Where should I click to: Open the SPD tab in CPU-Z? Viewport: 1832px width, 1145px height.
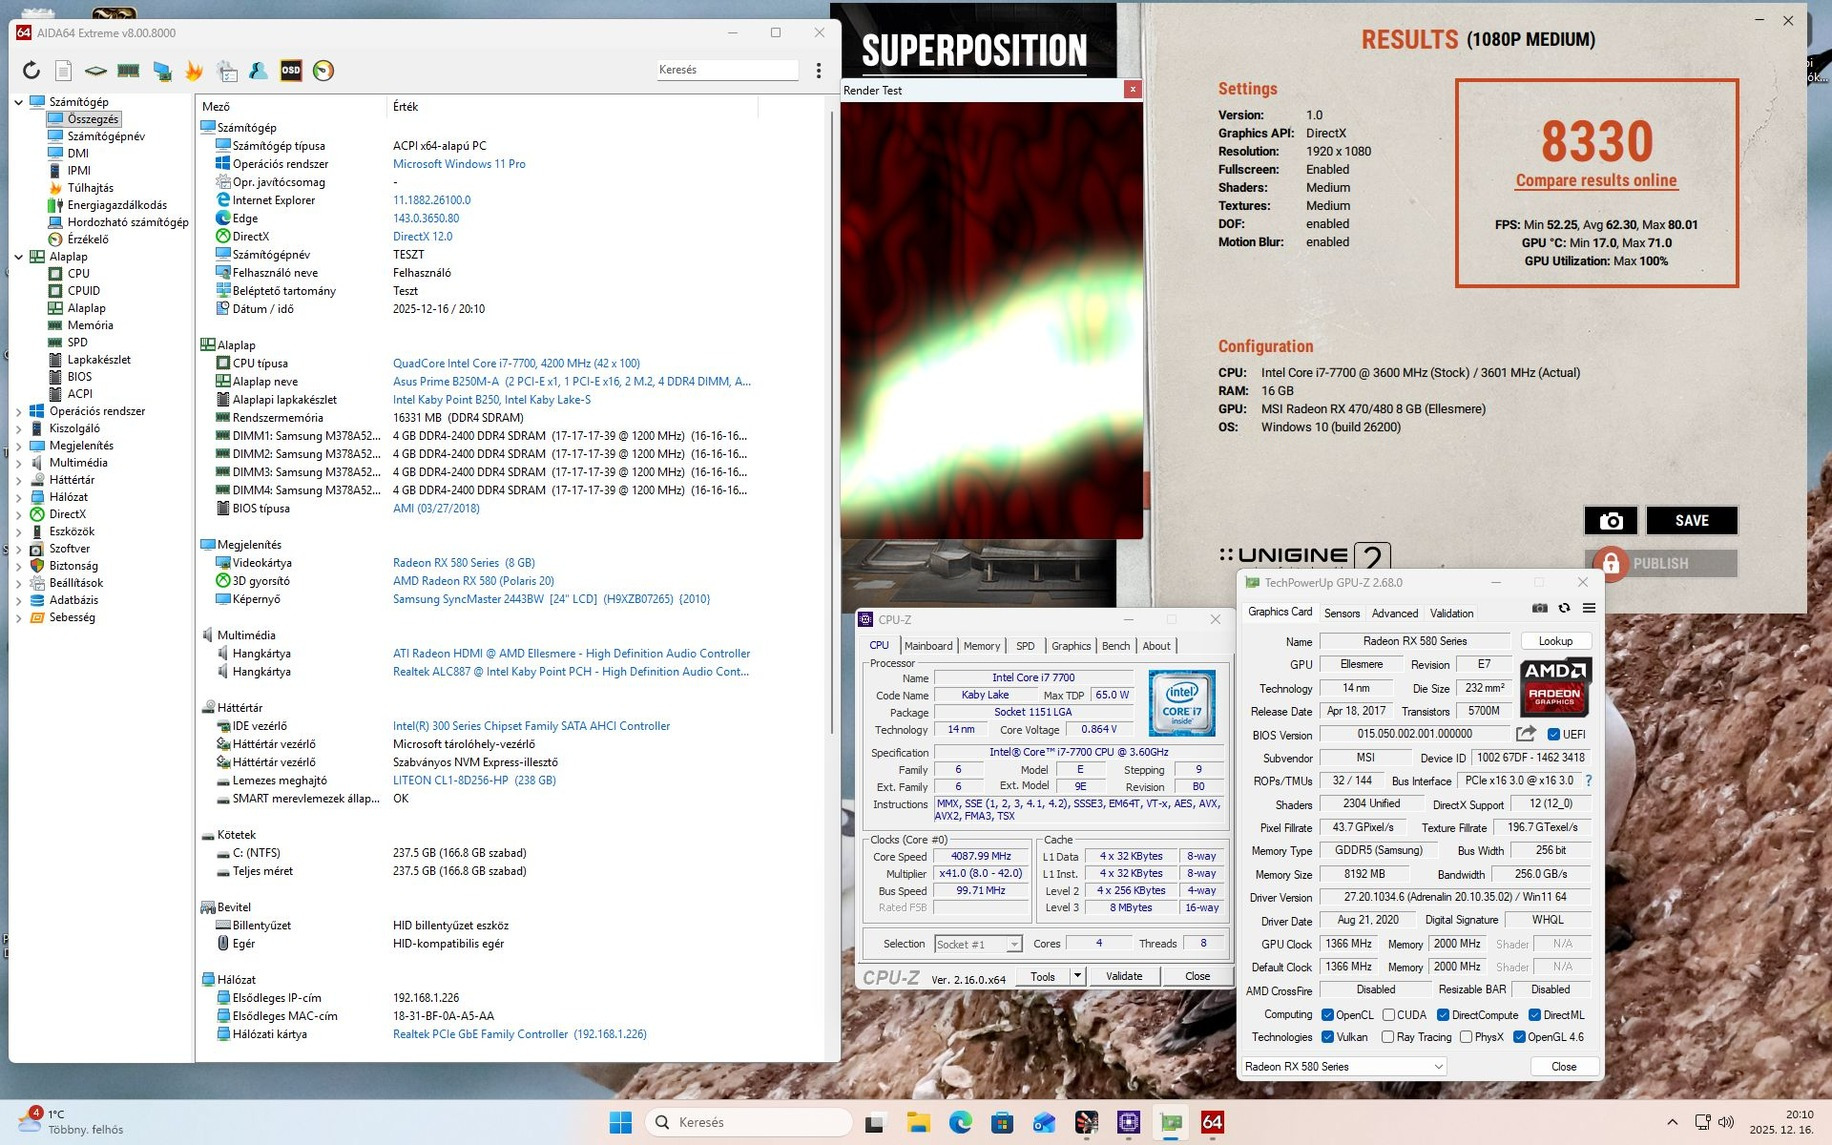[x=1025, y=646]
